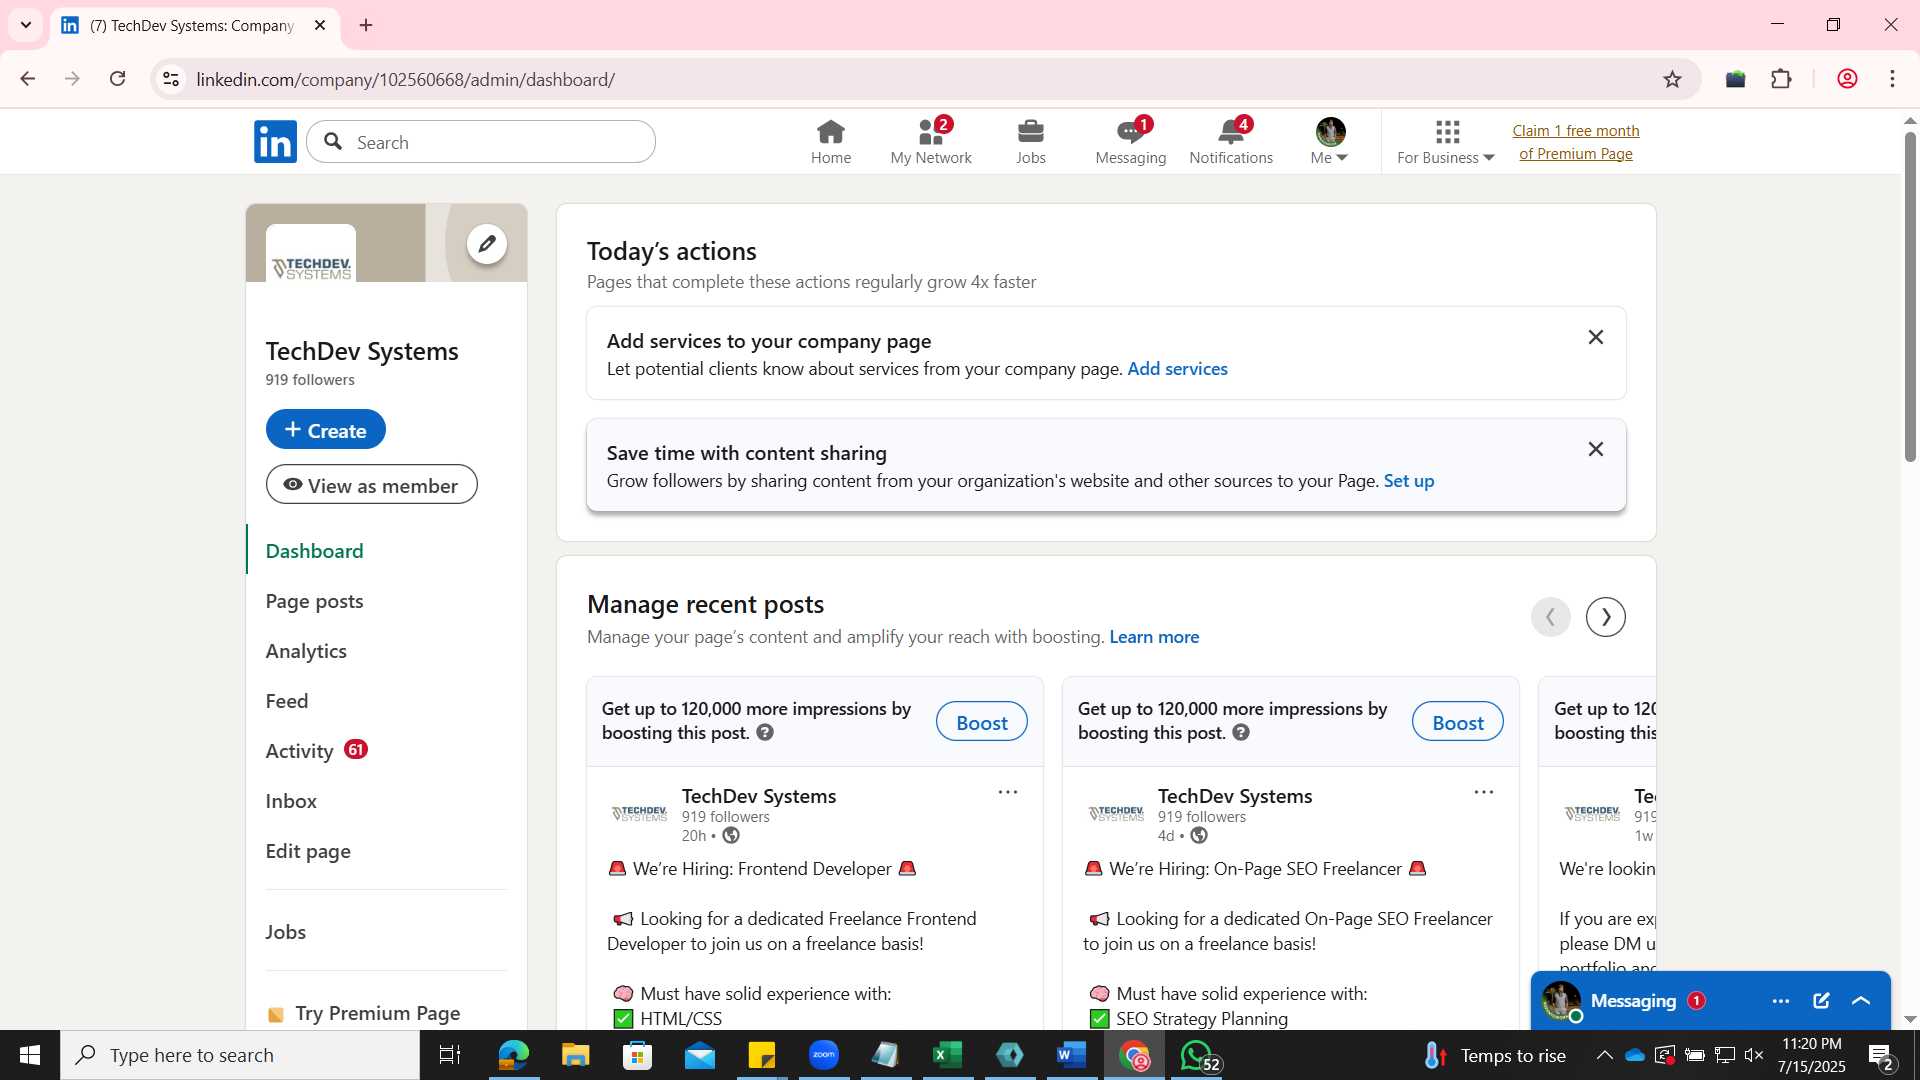This screenshot has height=1080, width=1920.
Task: Open new browser tab
Action: pyautogui.click(x=366, y=25)
